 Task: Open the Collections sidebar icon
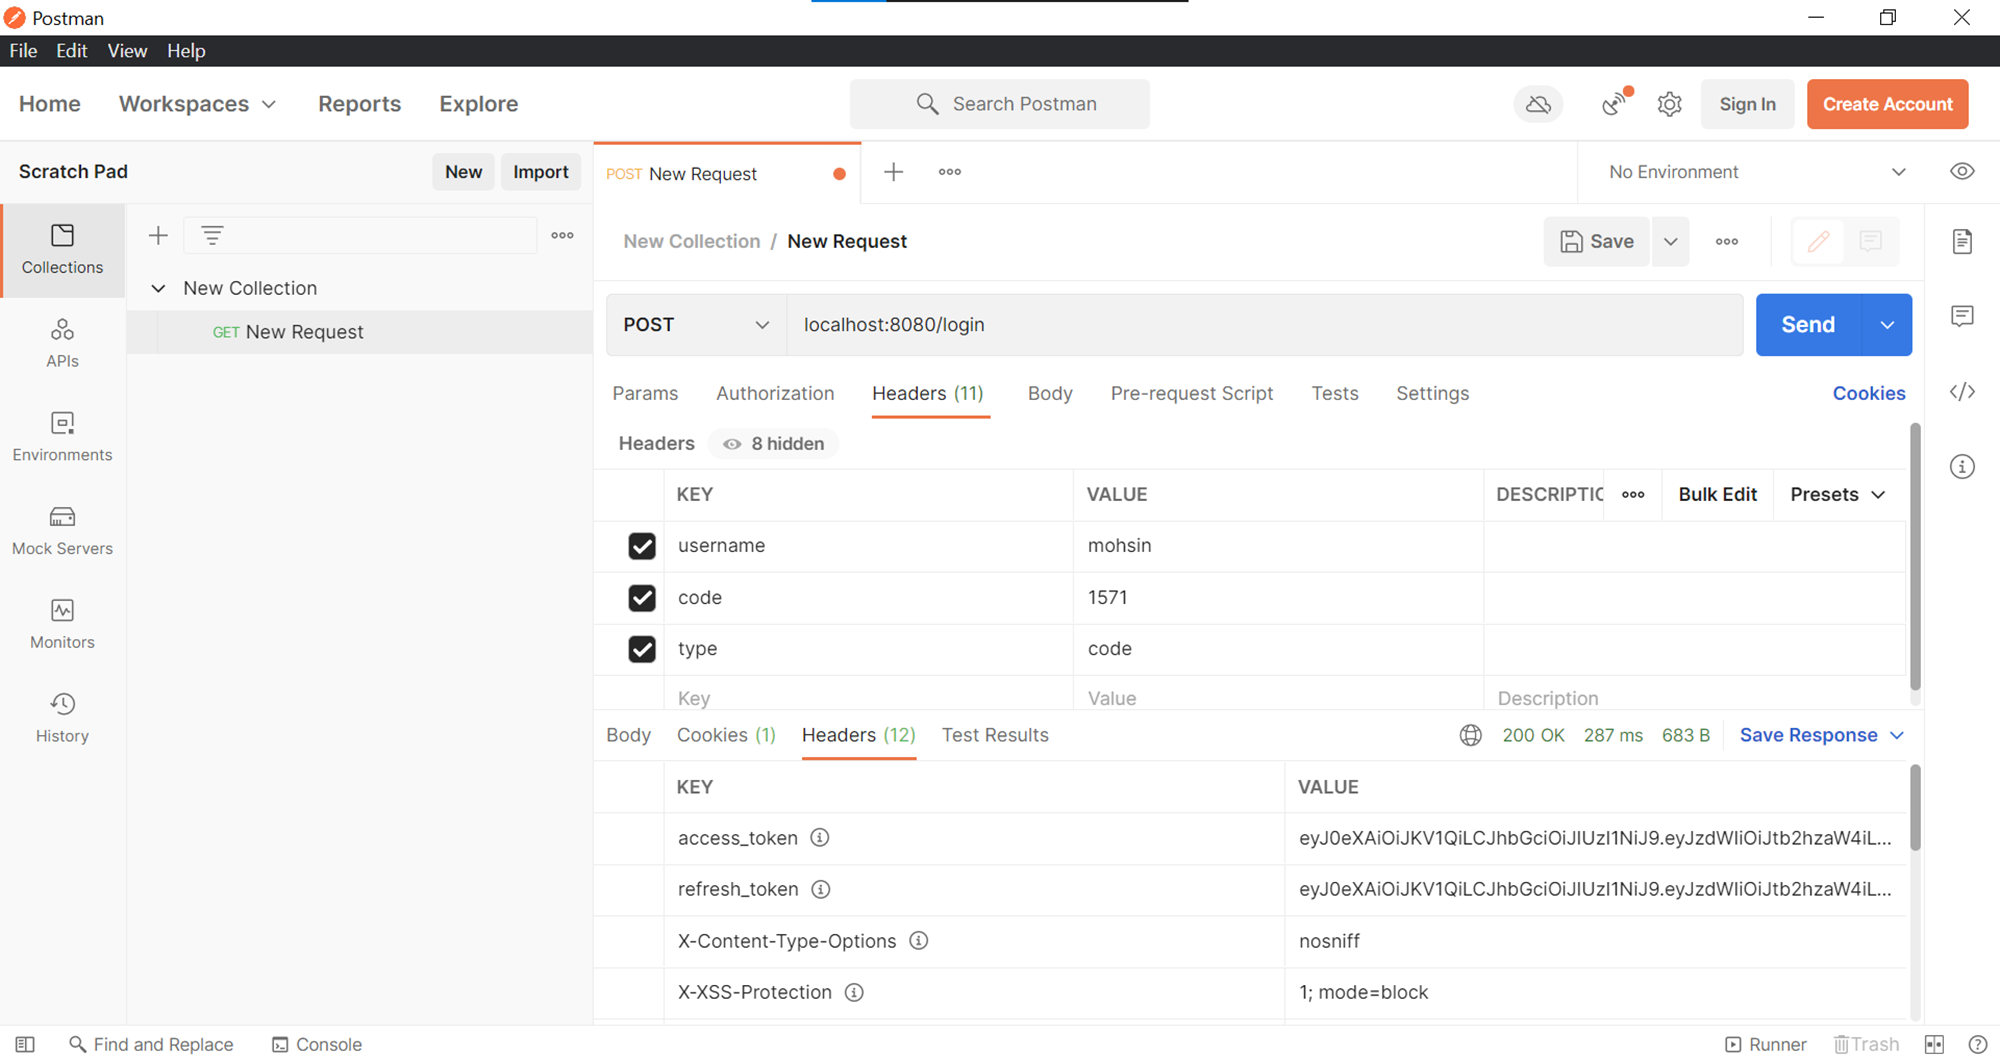point(62,250)
